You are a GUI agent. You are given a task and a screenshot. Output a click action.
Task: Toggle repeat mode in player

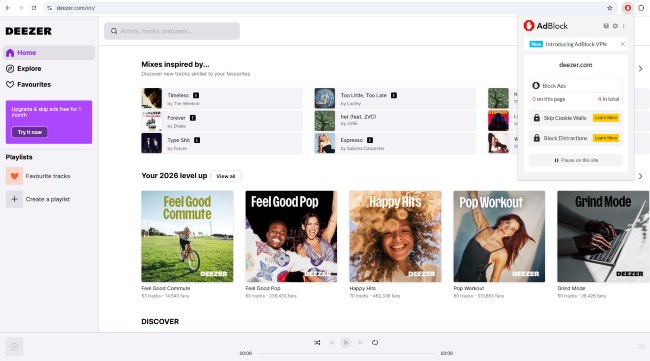tap(375, 342)
